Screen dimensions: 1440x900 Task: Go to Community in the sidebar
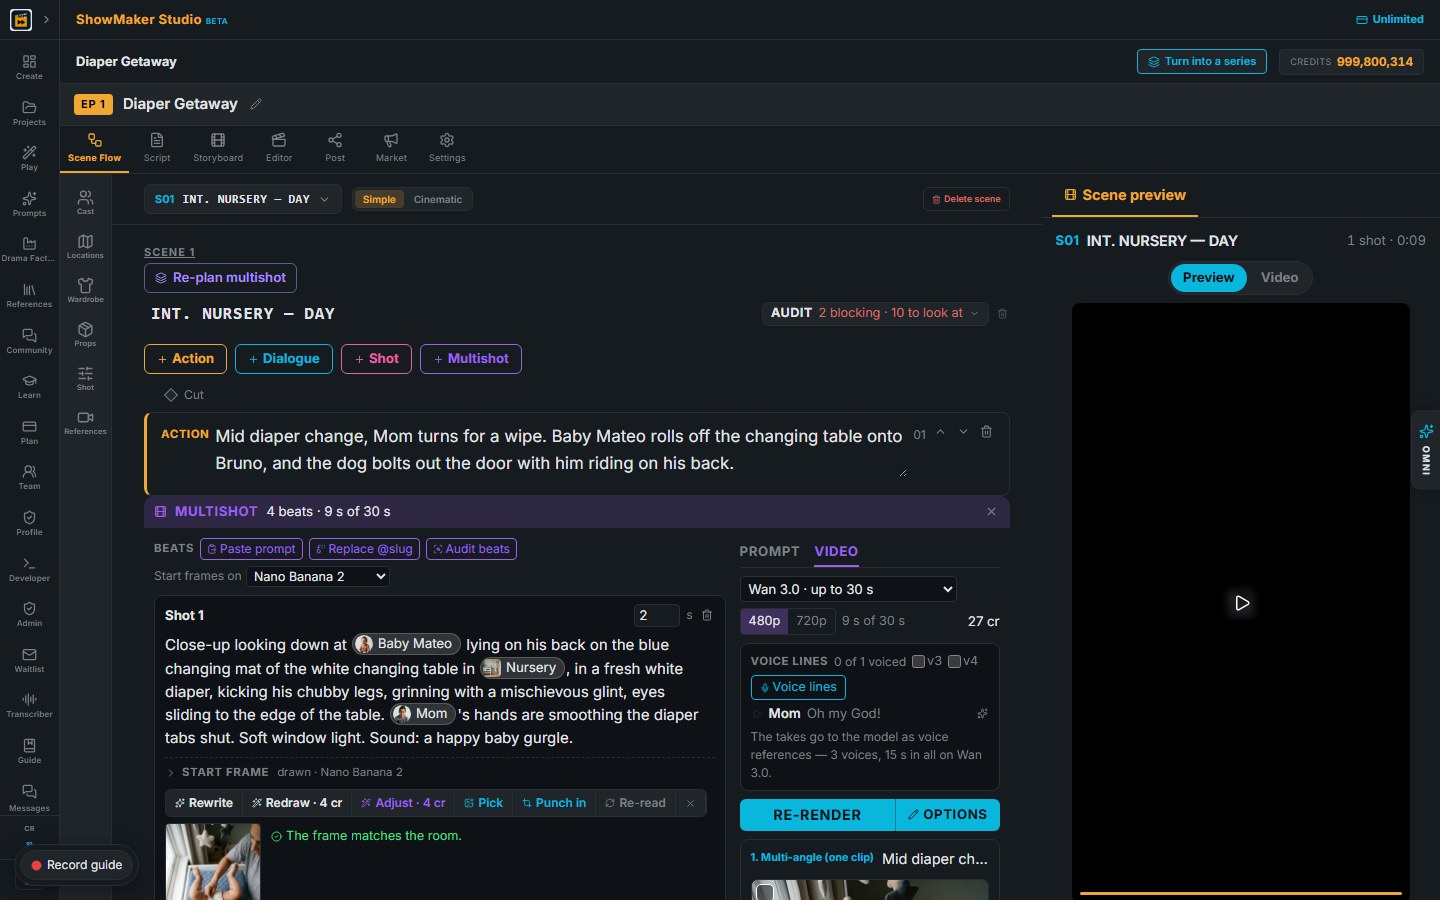tap(29, 341)
